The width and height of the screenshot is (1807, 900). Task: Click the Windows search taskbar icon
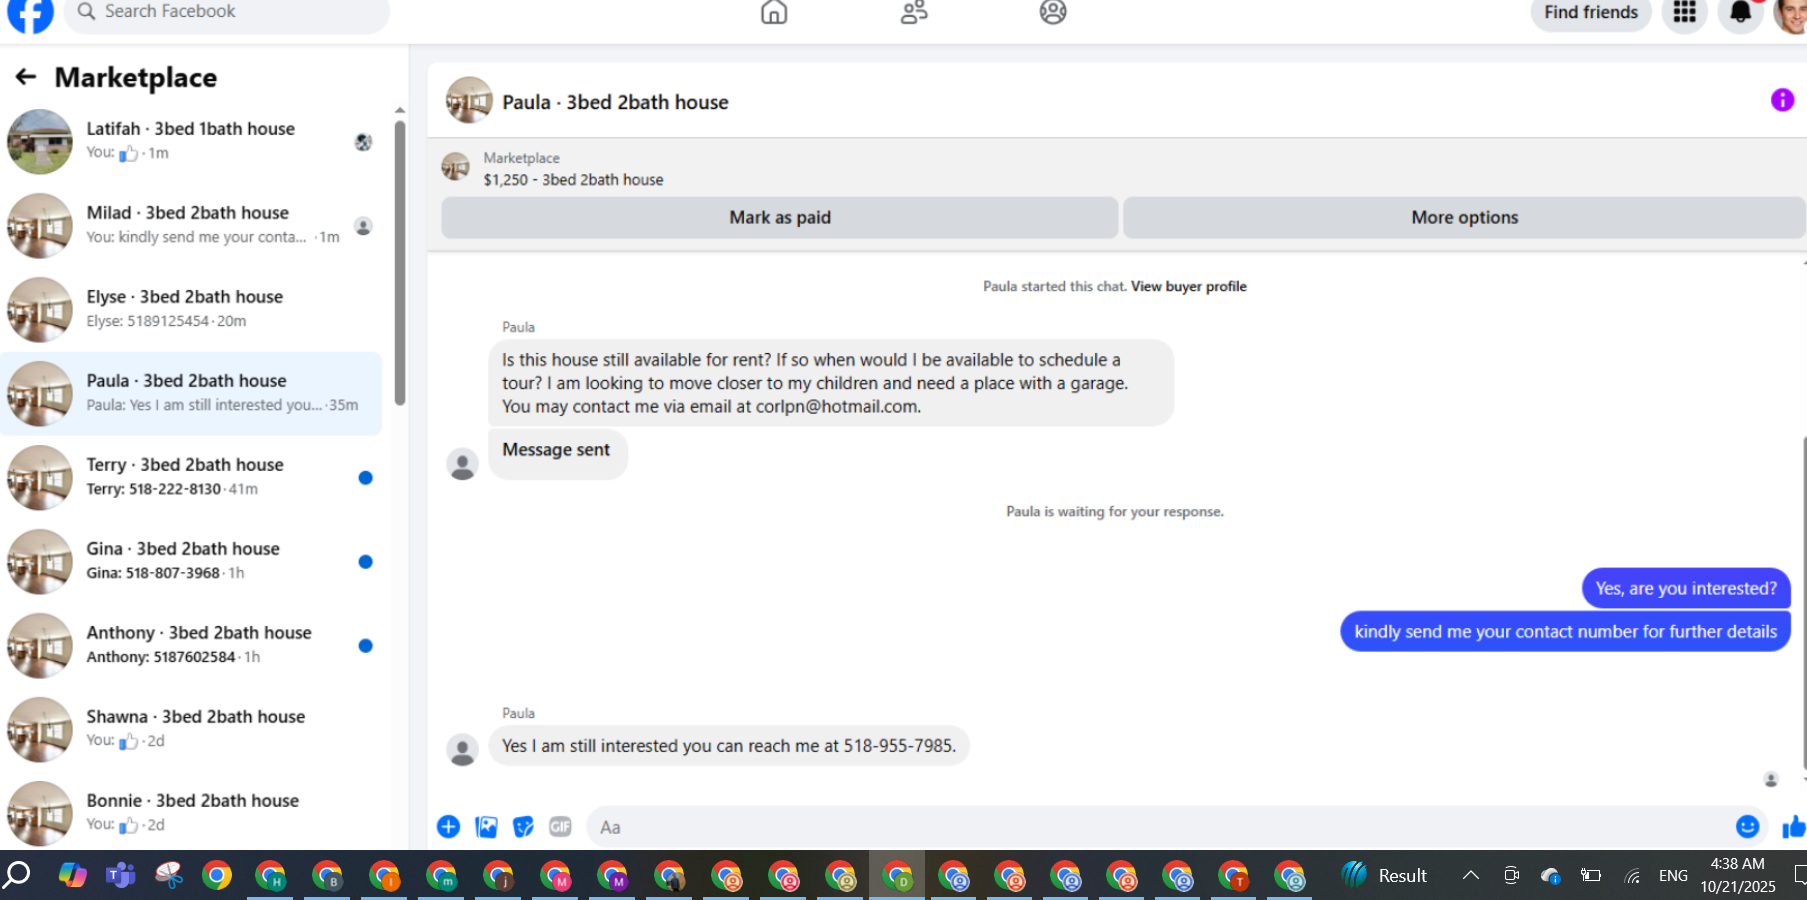tap(17, 875)
